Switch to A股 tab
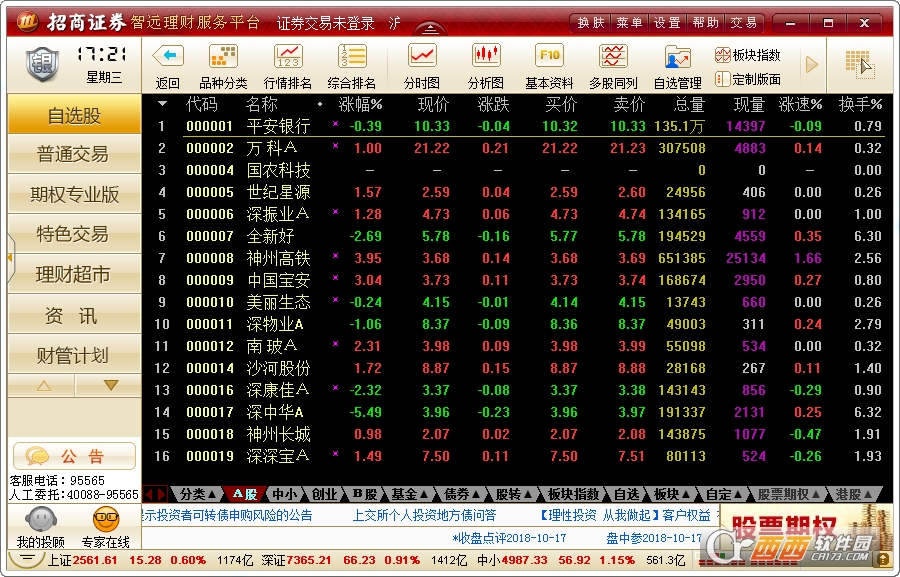This screenshot has height=577, width=900. pyautogui.click(x=245, y=494)
